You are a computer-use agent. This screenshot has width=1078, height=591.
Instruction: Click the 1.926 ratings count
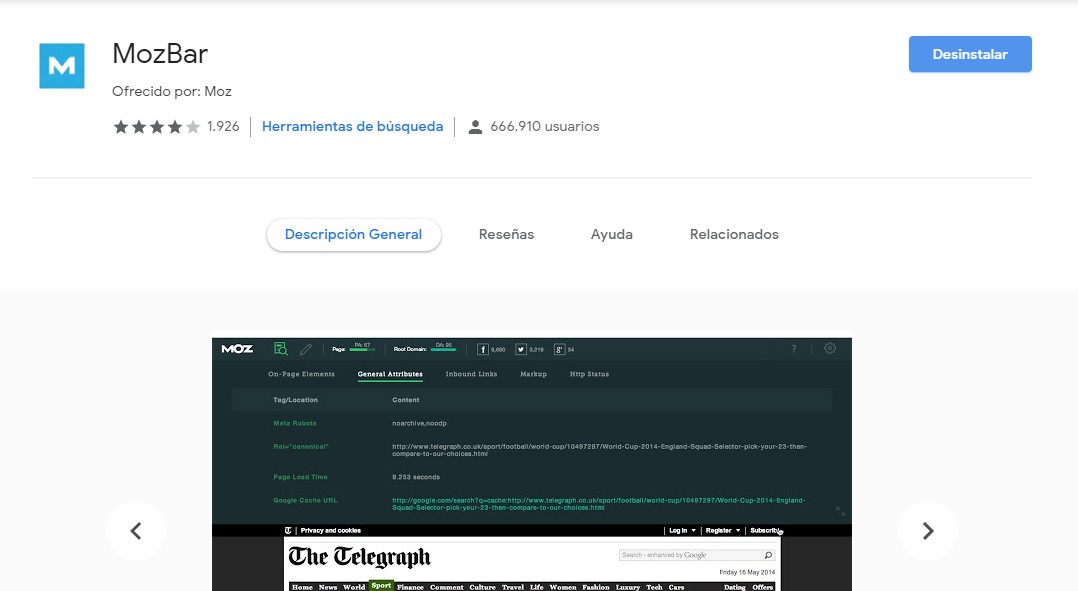[x=223, y=126]
